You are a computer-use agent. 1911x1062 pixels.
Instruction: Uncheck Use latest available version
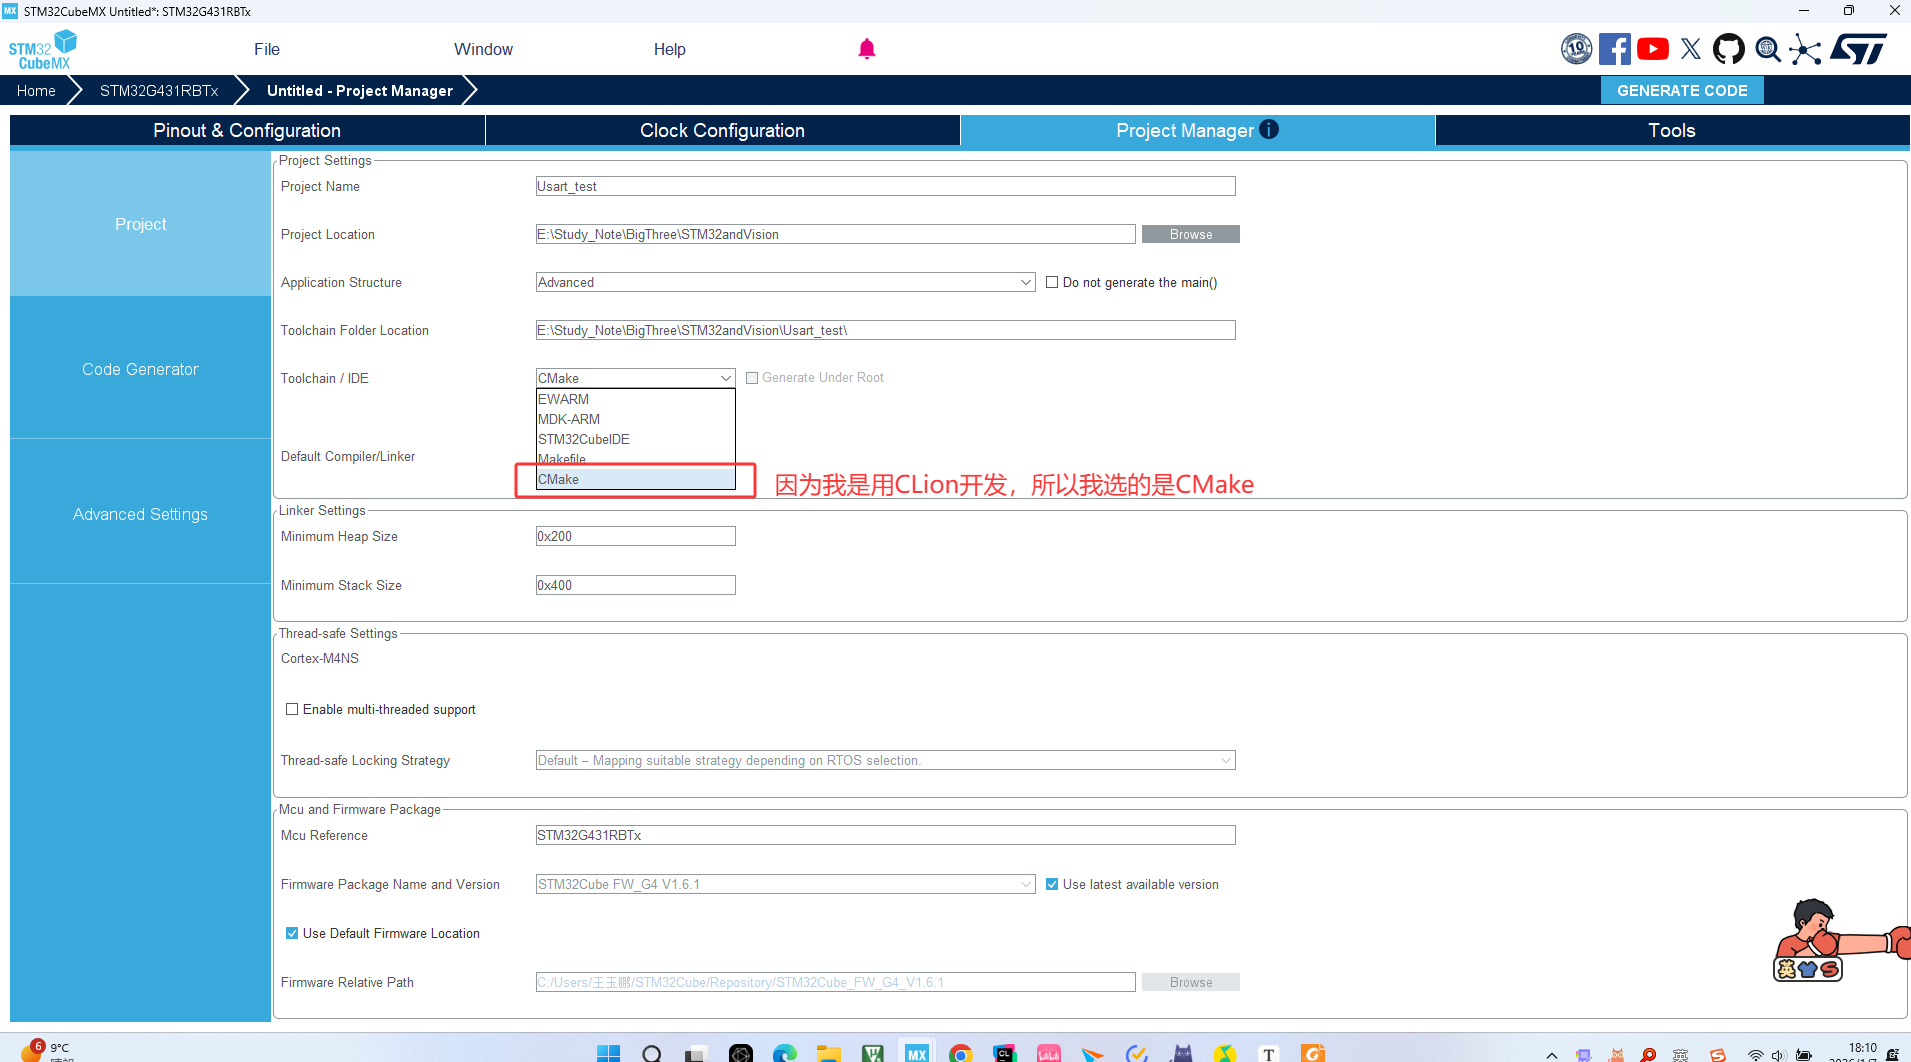pyautogui.click(x=1052, y=884)
